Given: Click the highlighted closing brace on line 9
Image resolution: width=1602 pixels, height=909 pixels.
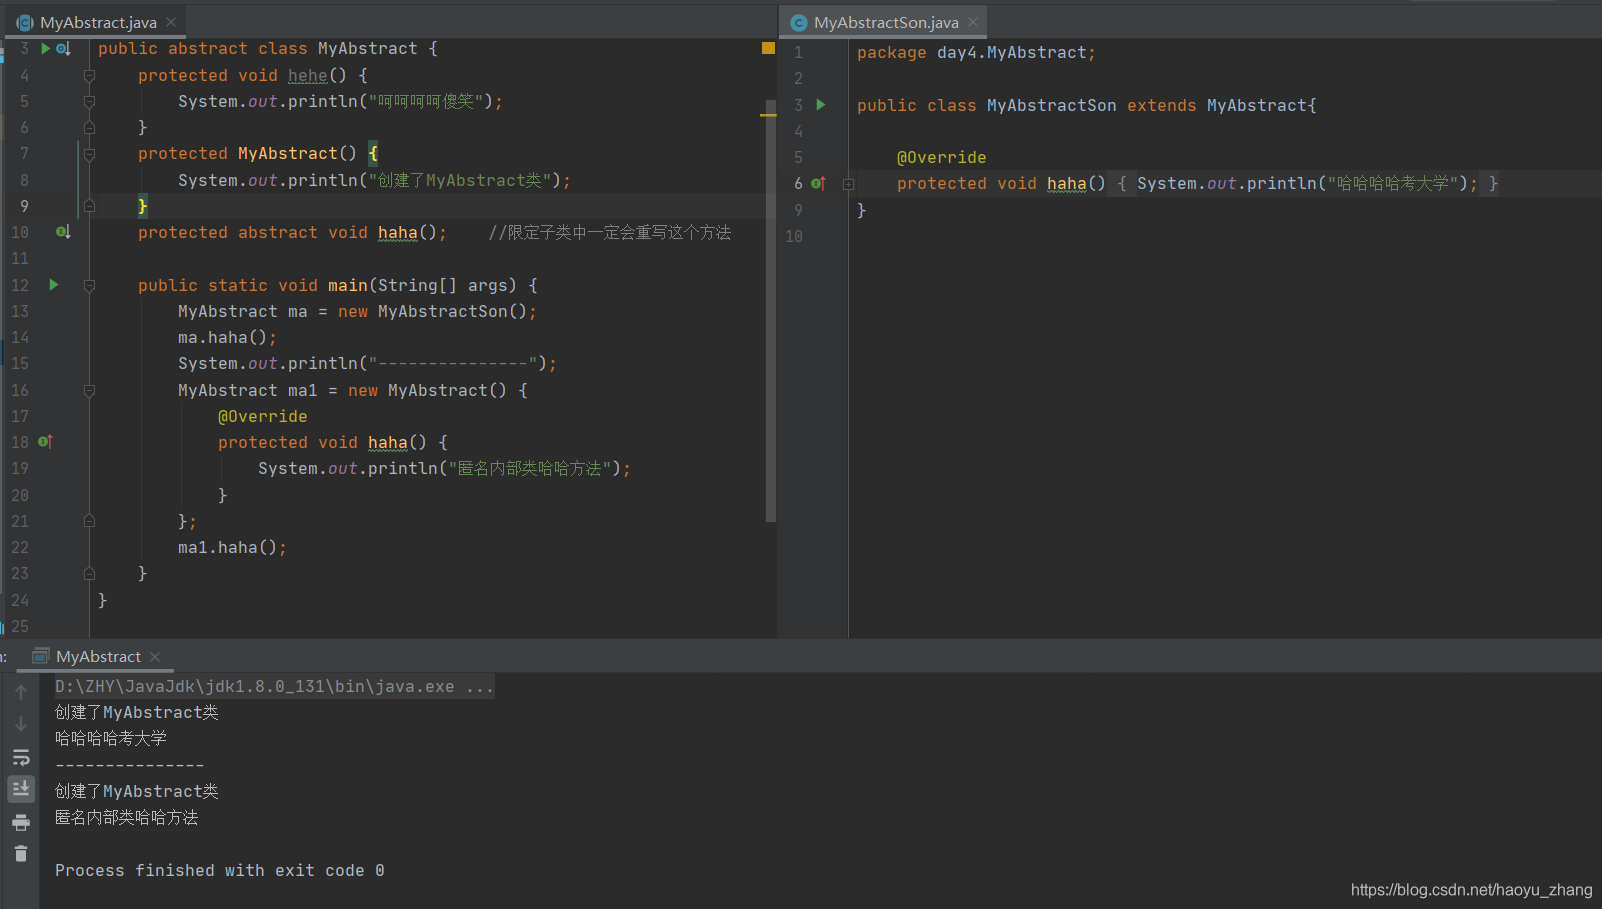Looking at the screenshot, I should tap(142, 206).
